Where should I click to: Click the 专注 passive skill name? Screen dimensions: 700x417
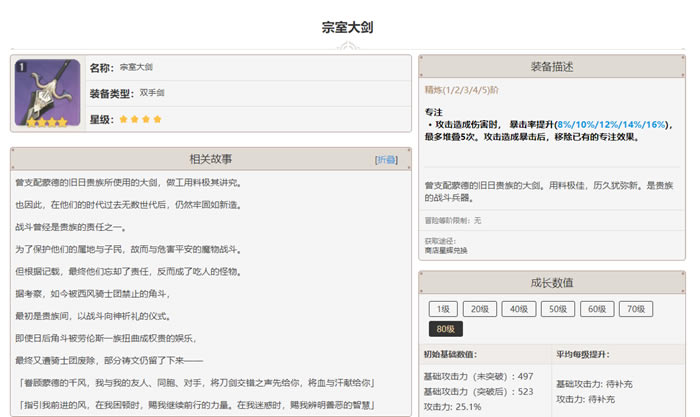(x=434, y=113)
